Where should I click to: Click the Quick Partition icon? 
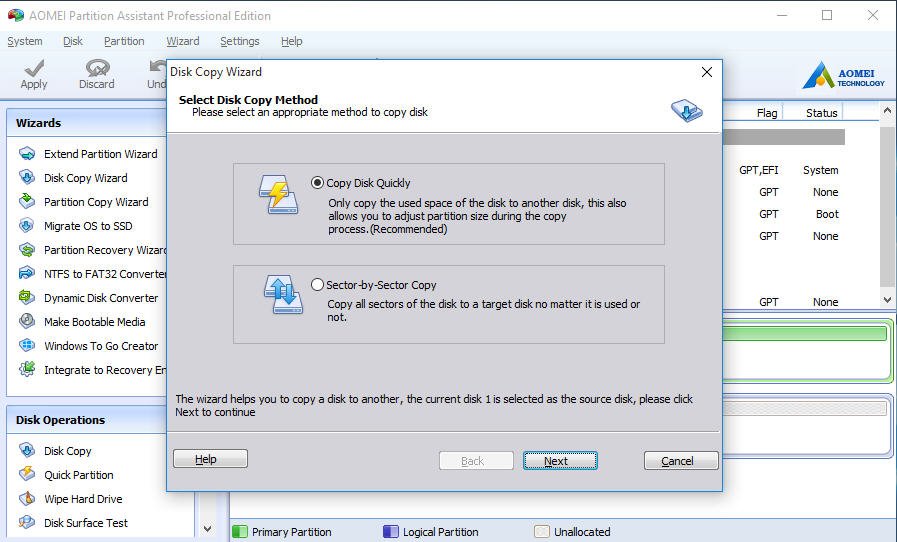coord(27,474)
